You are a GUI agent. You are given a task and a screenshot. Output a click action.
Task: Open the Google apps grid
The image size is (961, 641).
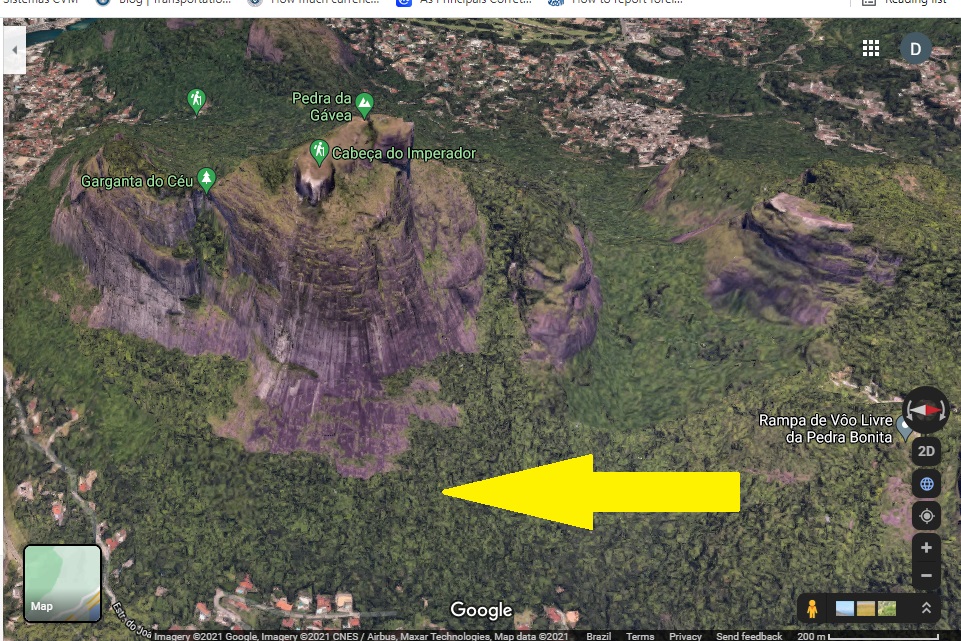click(x=871, y=48)
